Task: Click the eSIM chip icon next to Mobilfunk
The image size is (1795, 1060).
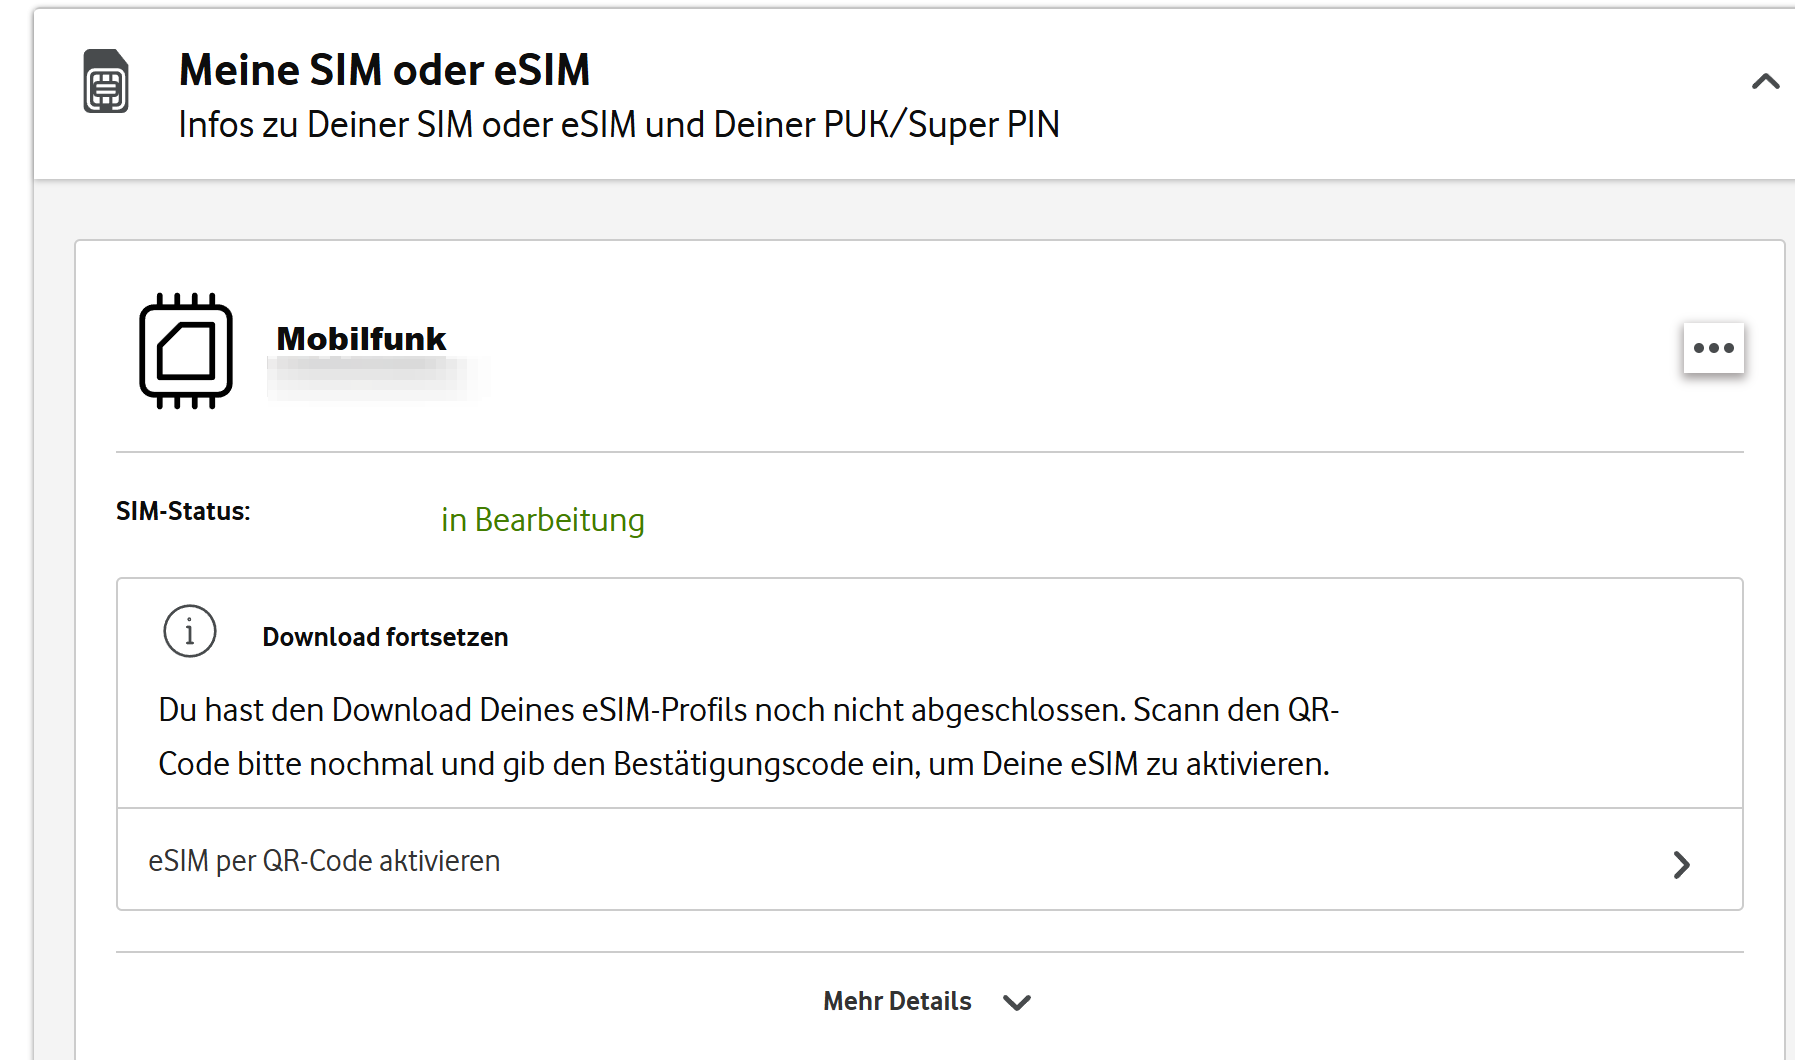Action: point(186,351)
